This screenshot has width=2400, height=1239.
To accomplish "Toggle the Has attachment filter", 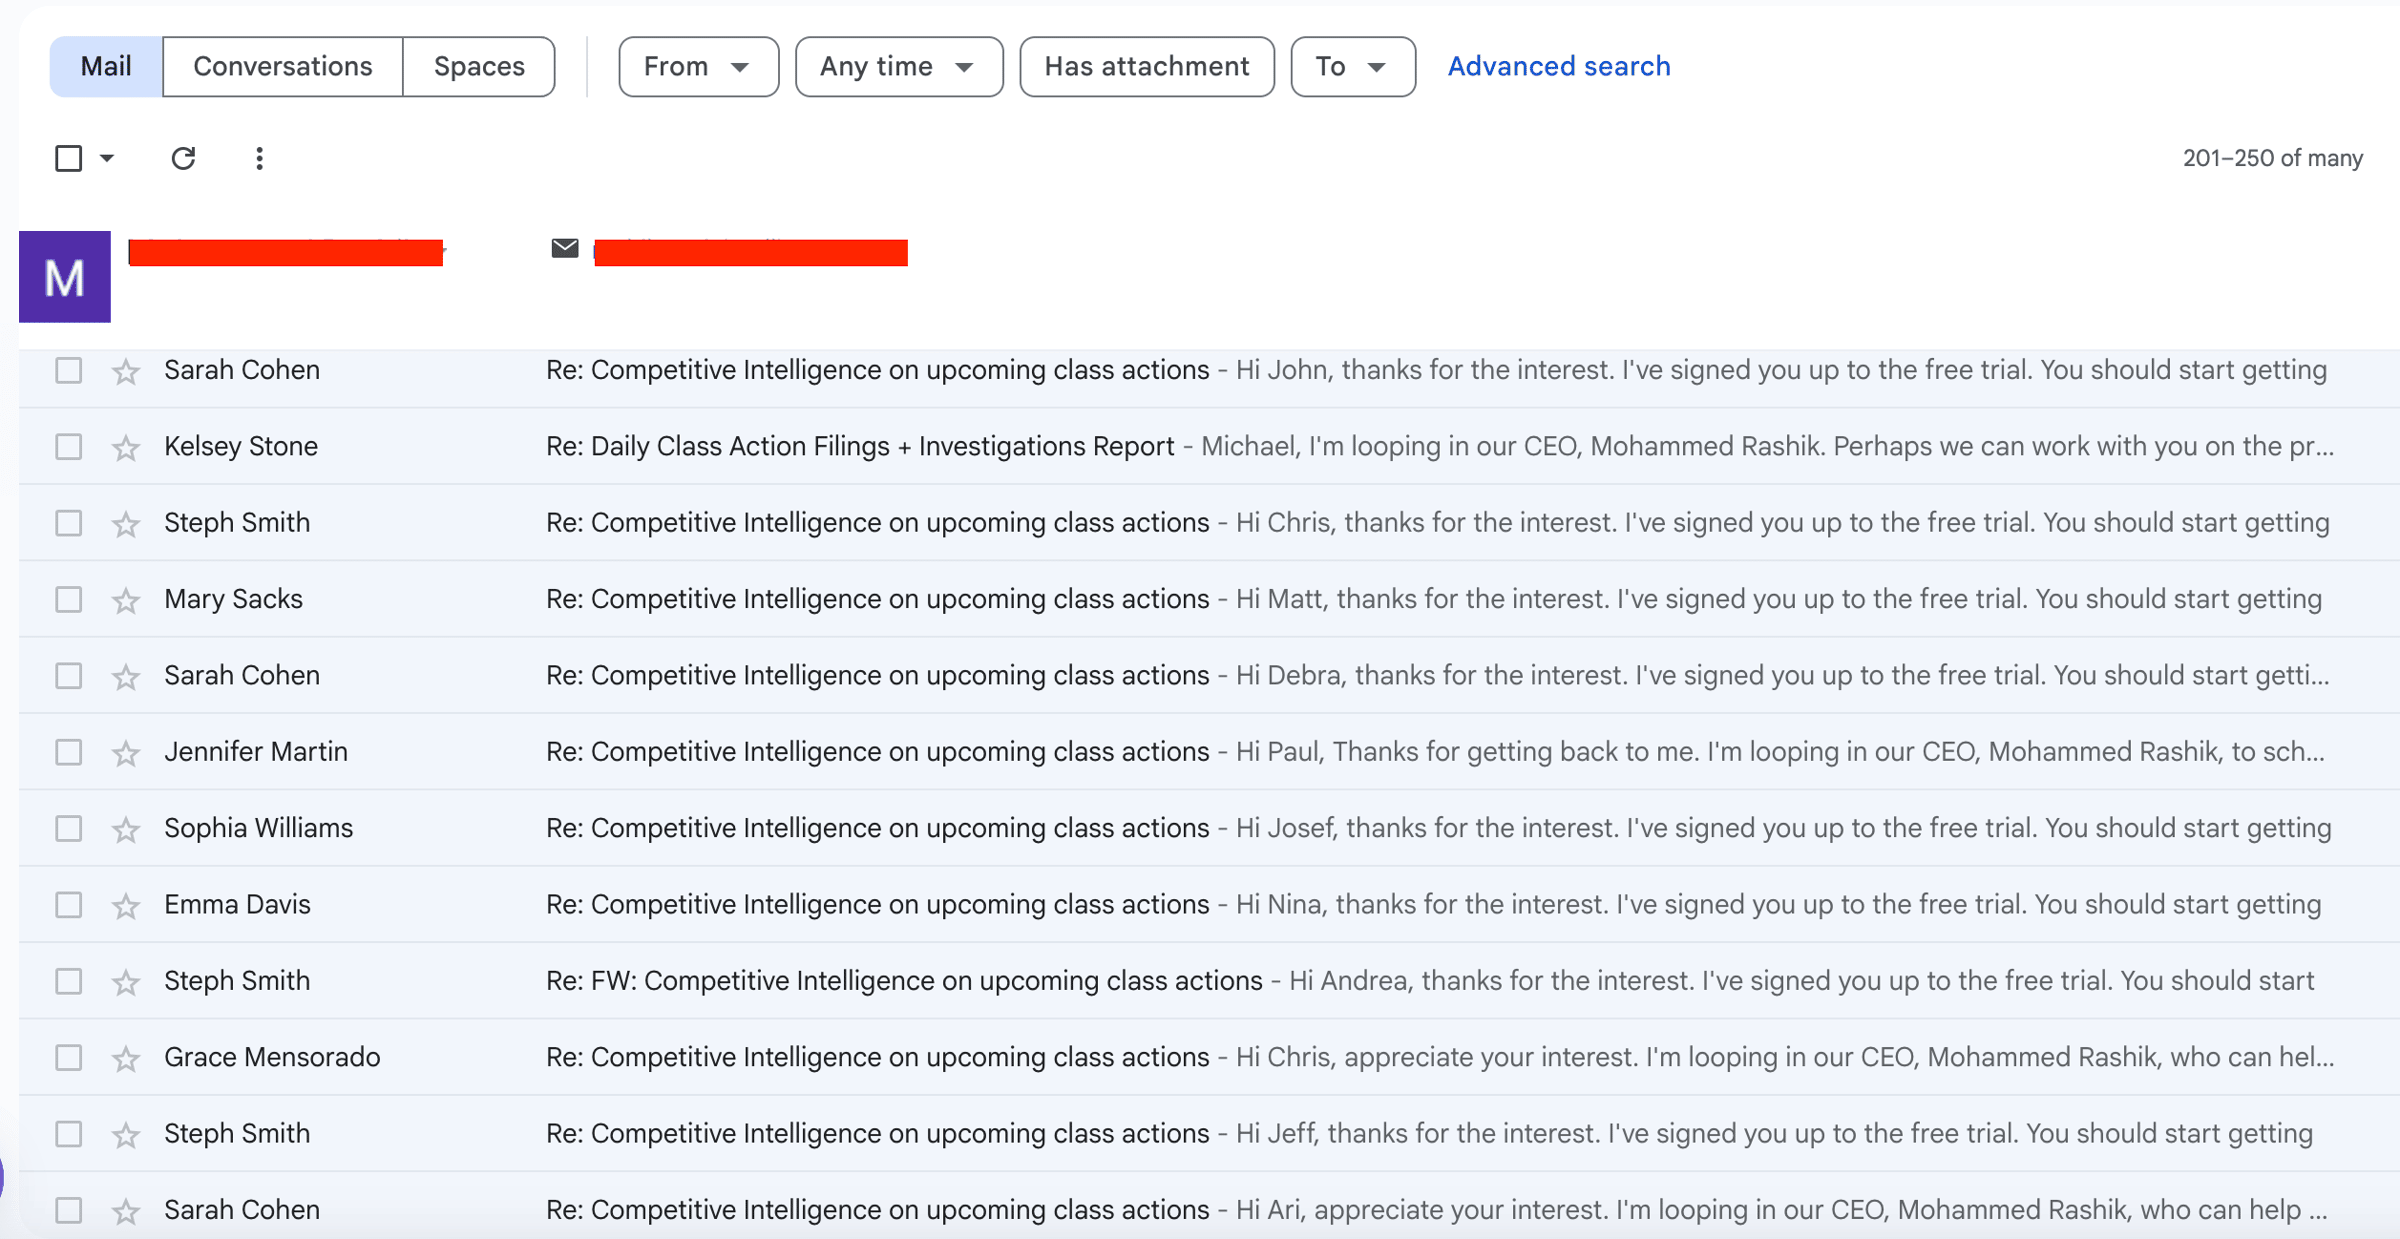I will tap(1146, 66).
